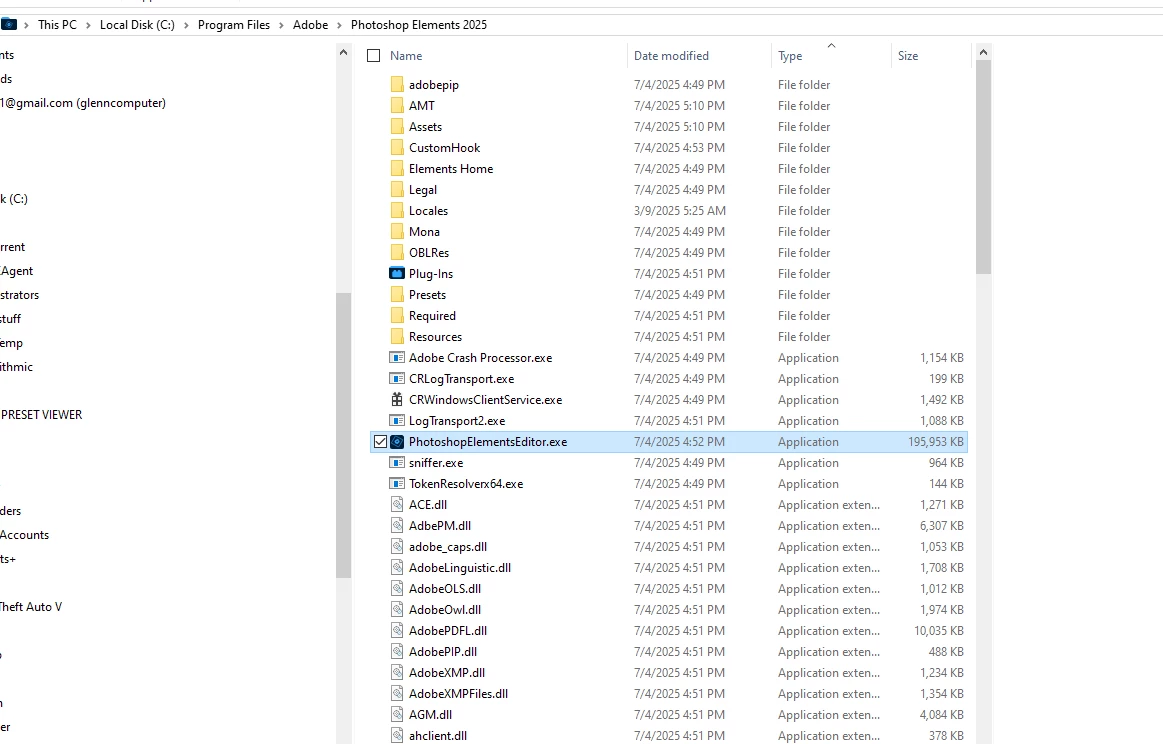Select the (C:) drive in navigation pane
1163x744 pixels.
(14, 200)
